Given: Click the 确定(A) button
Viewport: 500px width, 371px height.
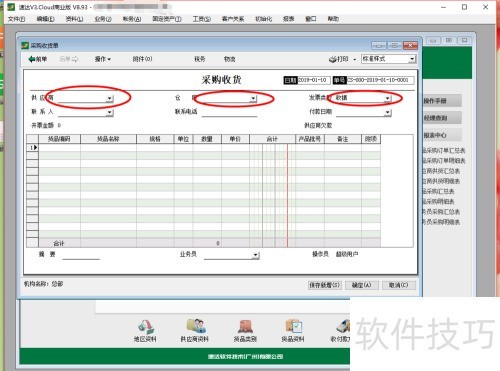Looking at the screenshot, I should coord(362,285).
